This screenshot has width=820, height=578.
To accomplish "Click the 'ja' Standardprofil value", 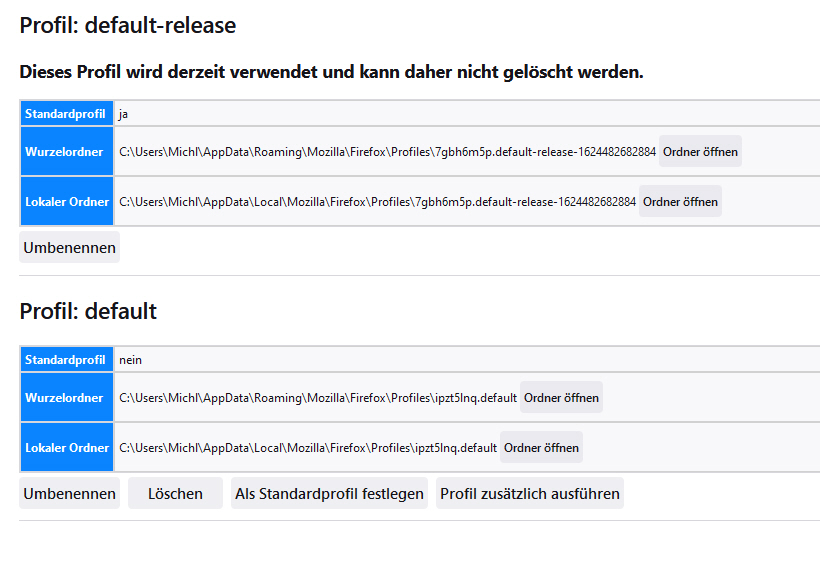I will [x=124, y=114].
